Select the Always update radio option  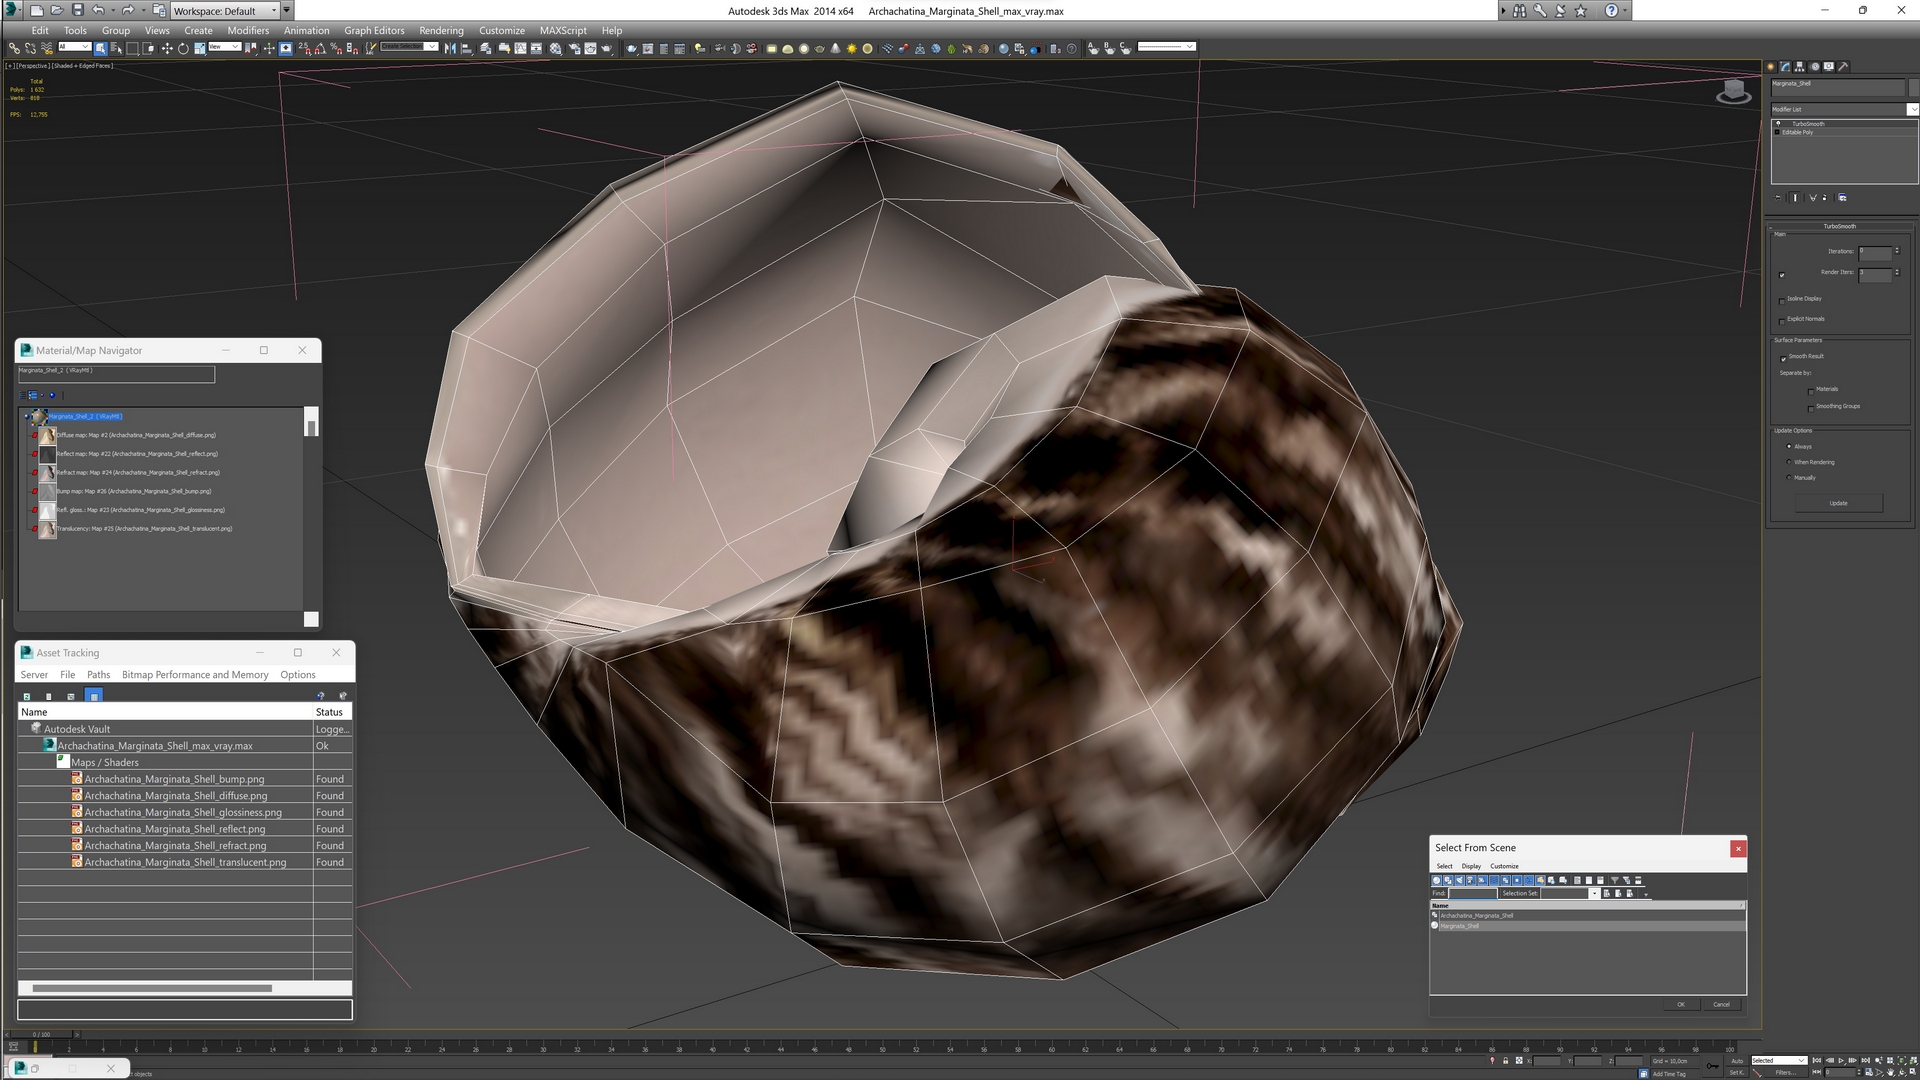(1789, 446)
